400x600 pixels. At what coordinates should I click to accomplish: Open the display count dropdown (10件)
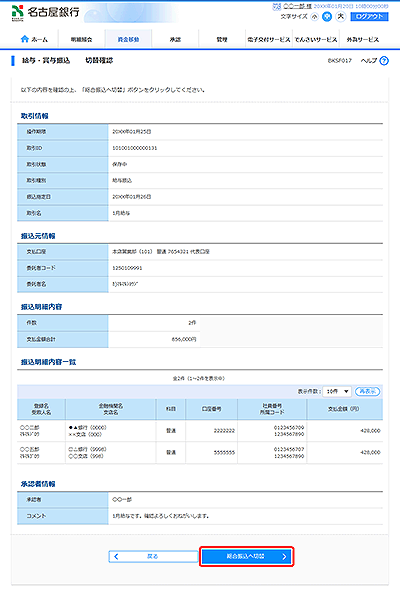(x=337, y=391)
